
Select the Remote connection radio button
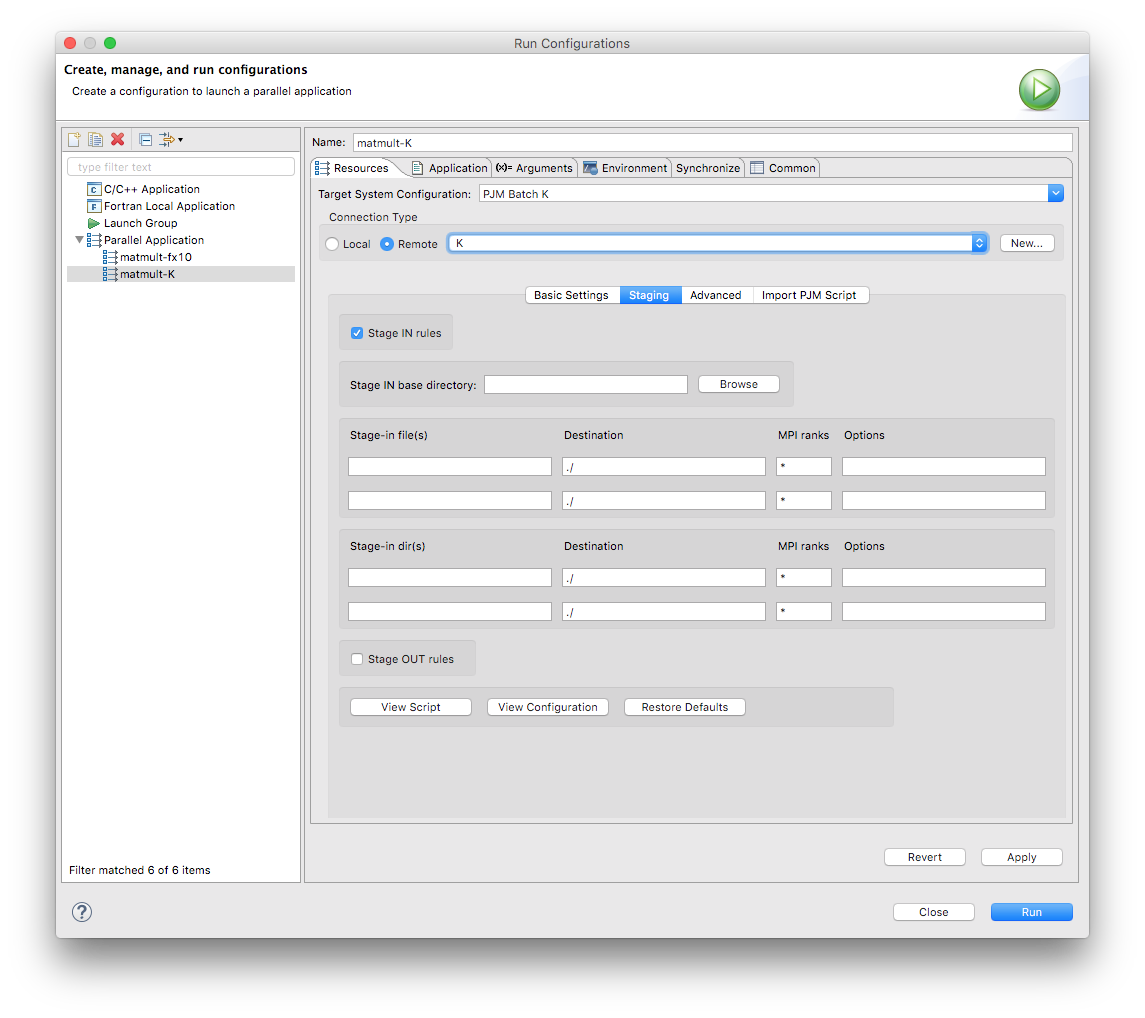click(x=387, y=244)
